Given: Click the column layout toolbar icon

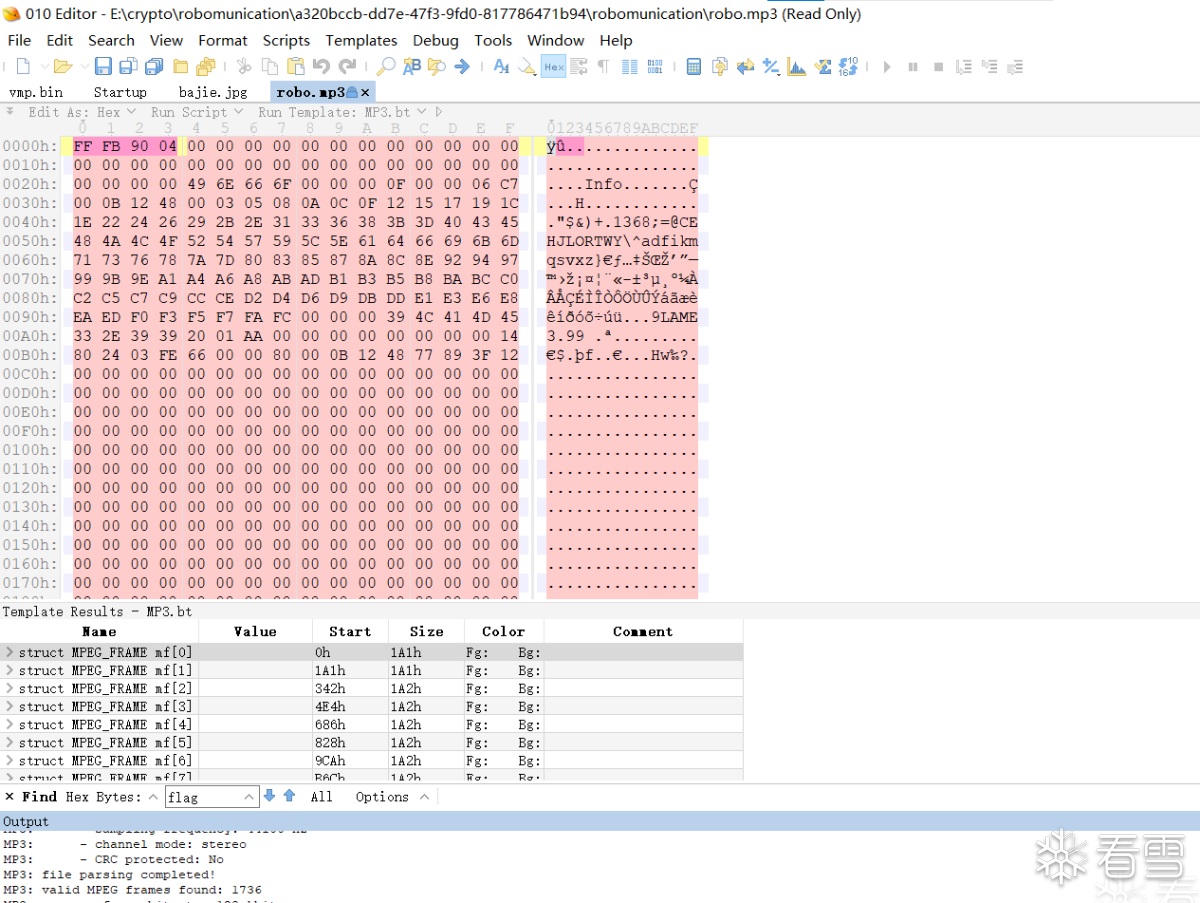Looking at the screenshot, I should [x=630, y=67].
